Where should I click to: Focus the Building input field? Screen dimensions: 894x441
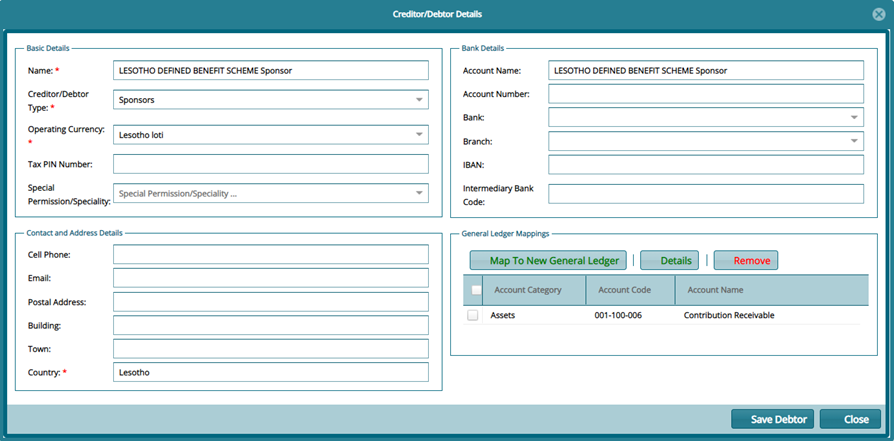(x=271, y=325)
